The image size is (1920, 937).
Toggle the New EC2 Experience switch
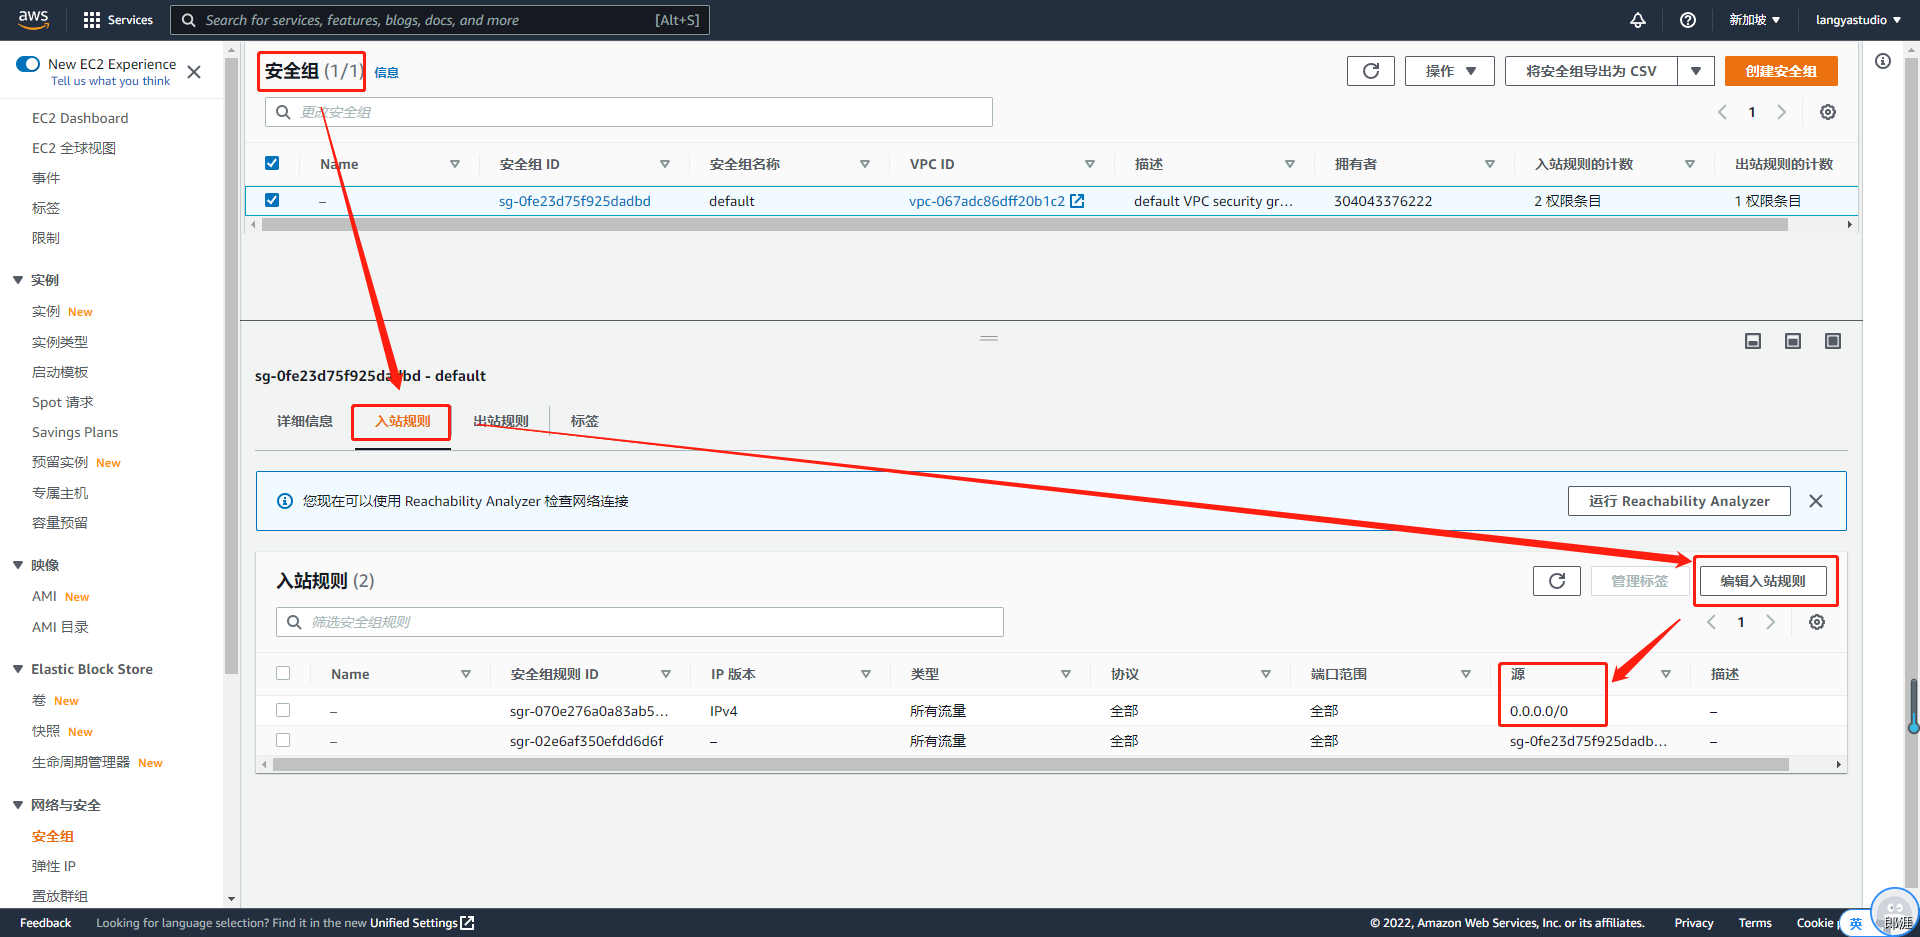pyautogui.click(x=28, y=64)
